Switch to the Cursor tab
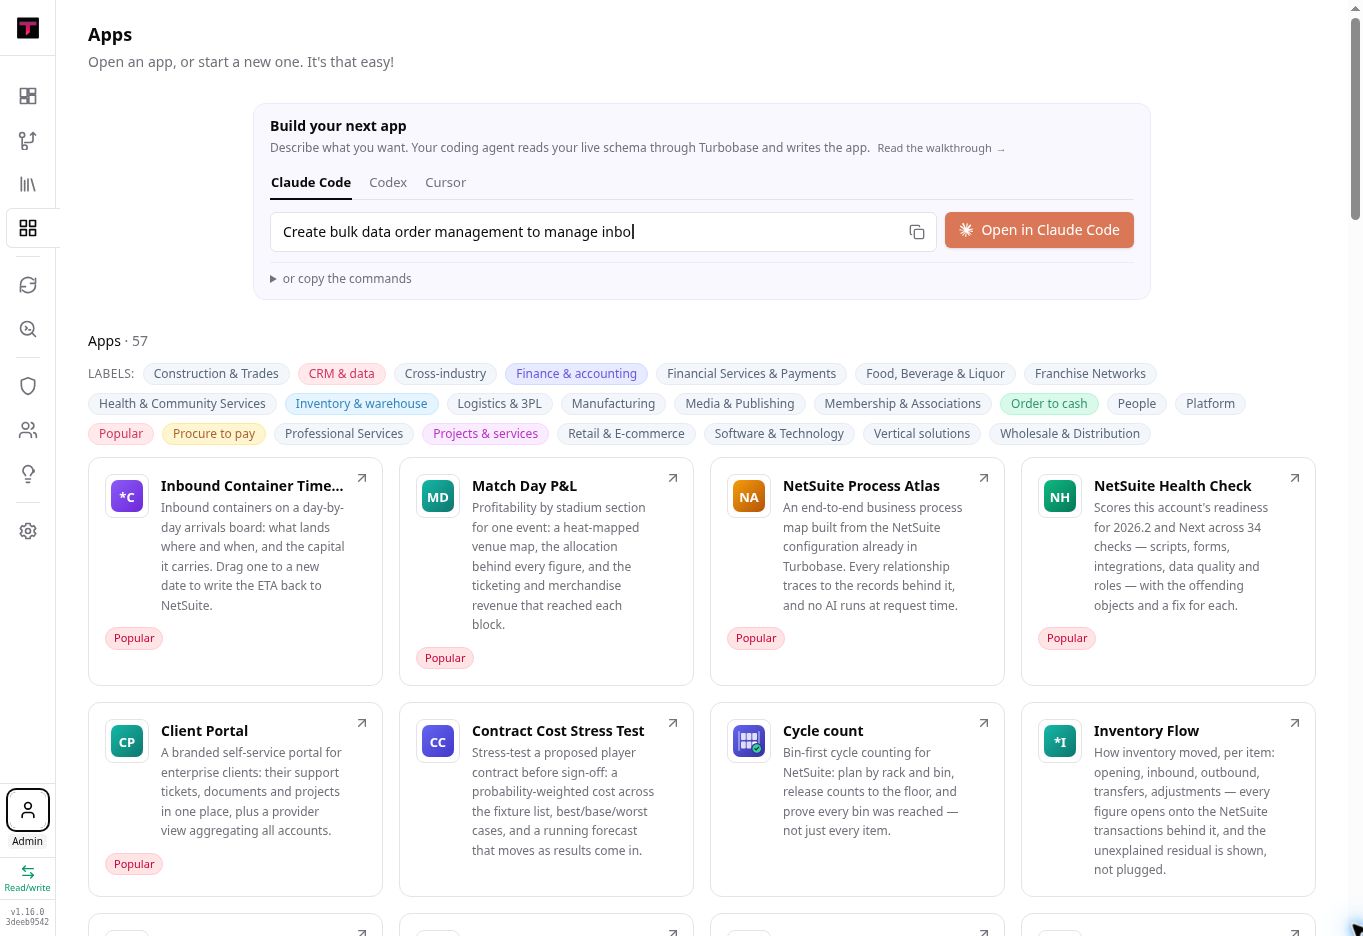1363x936 pixels. (445, 182)
